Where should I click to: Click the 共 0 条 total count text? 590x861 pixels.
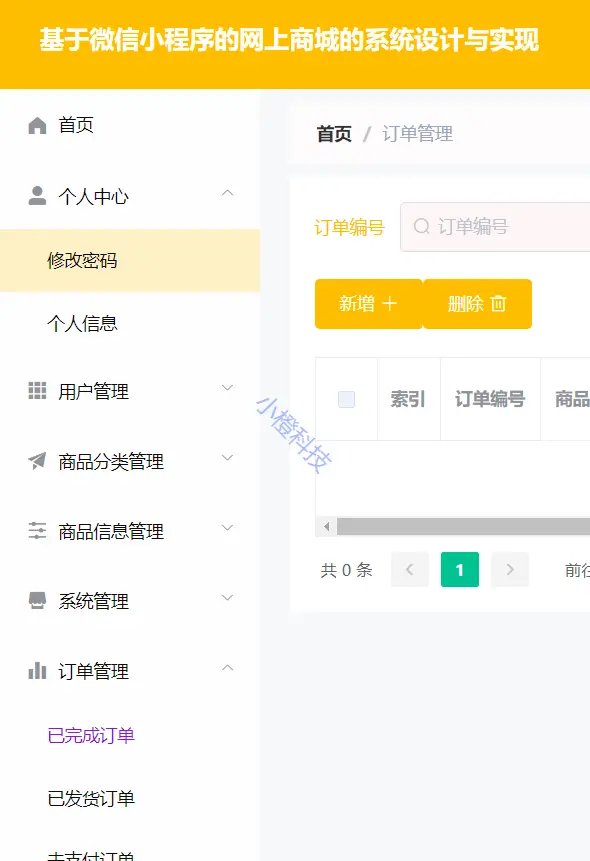click(347, 570)
